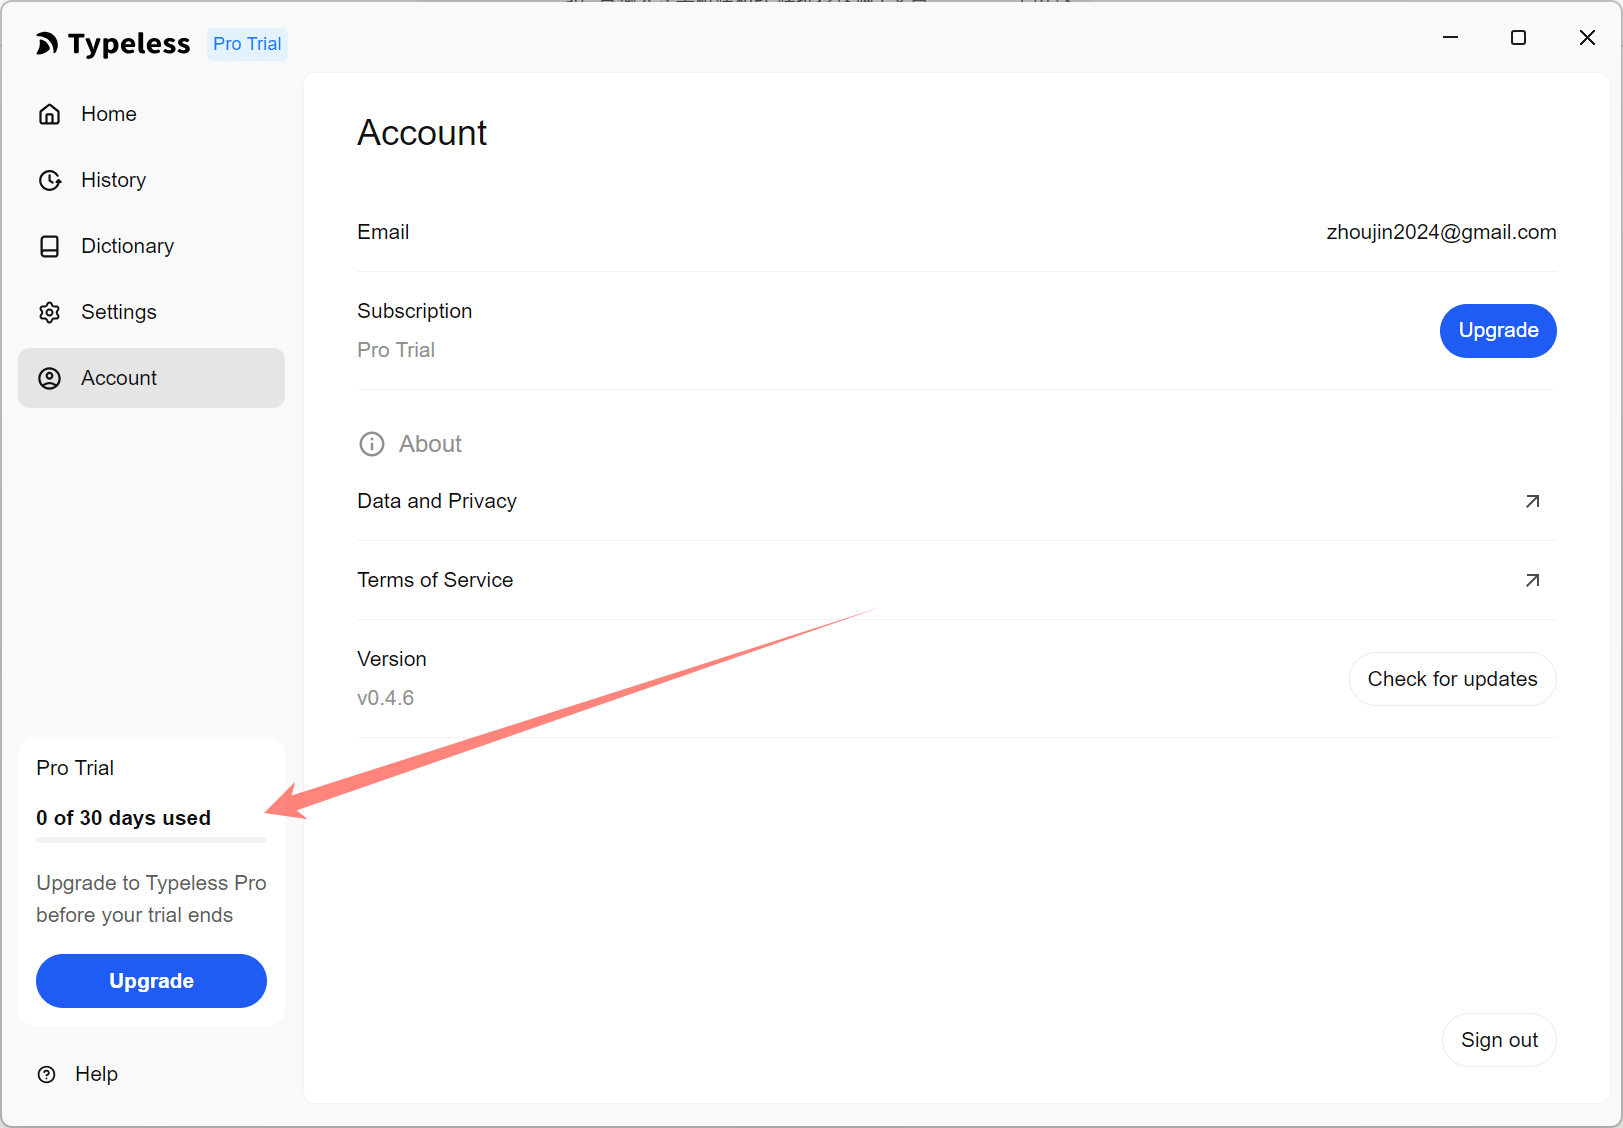Open the Dictionary section
Screen dimensions: 1623x1128
127,246
